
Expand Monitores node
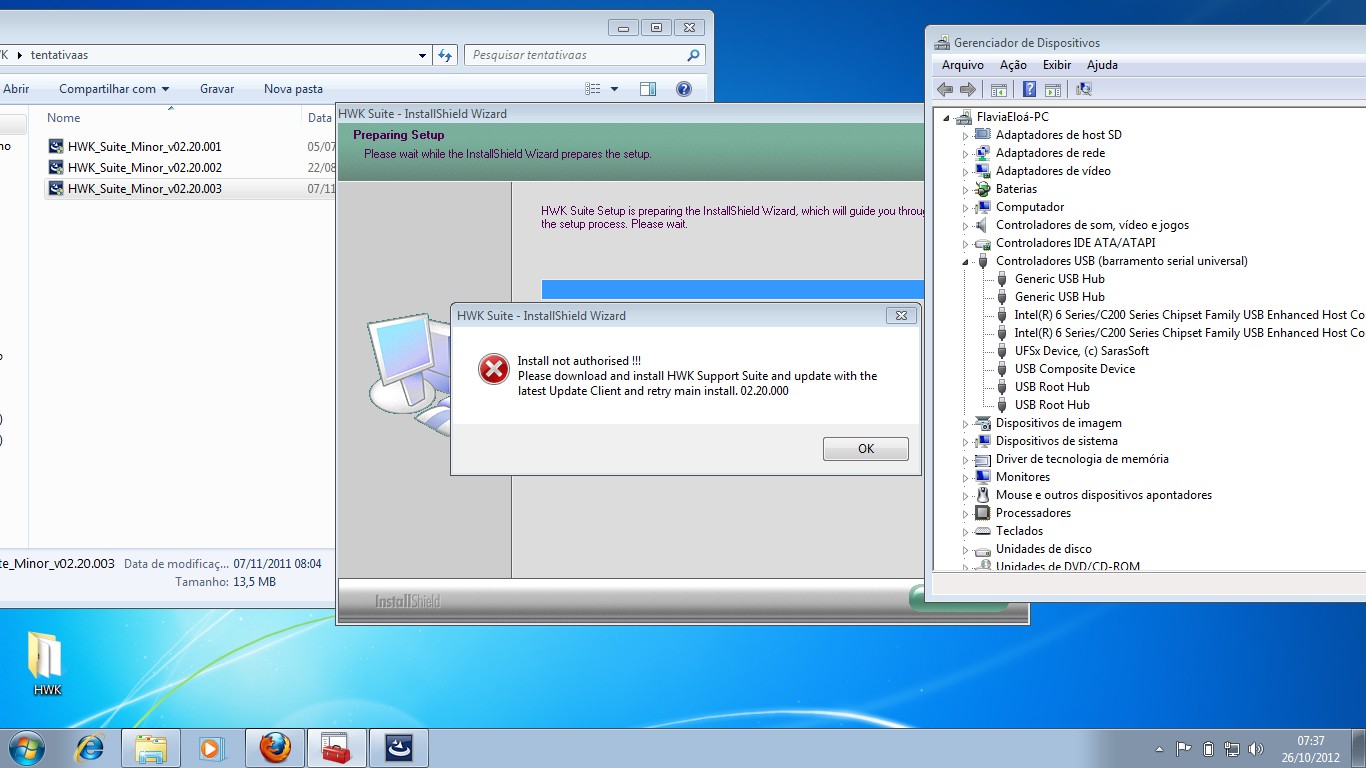pyautogui.click(x=966, y=477)
